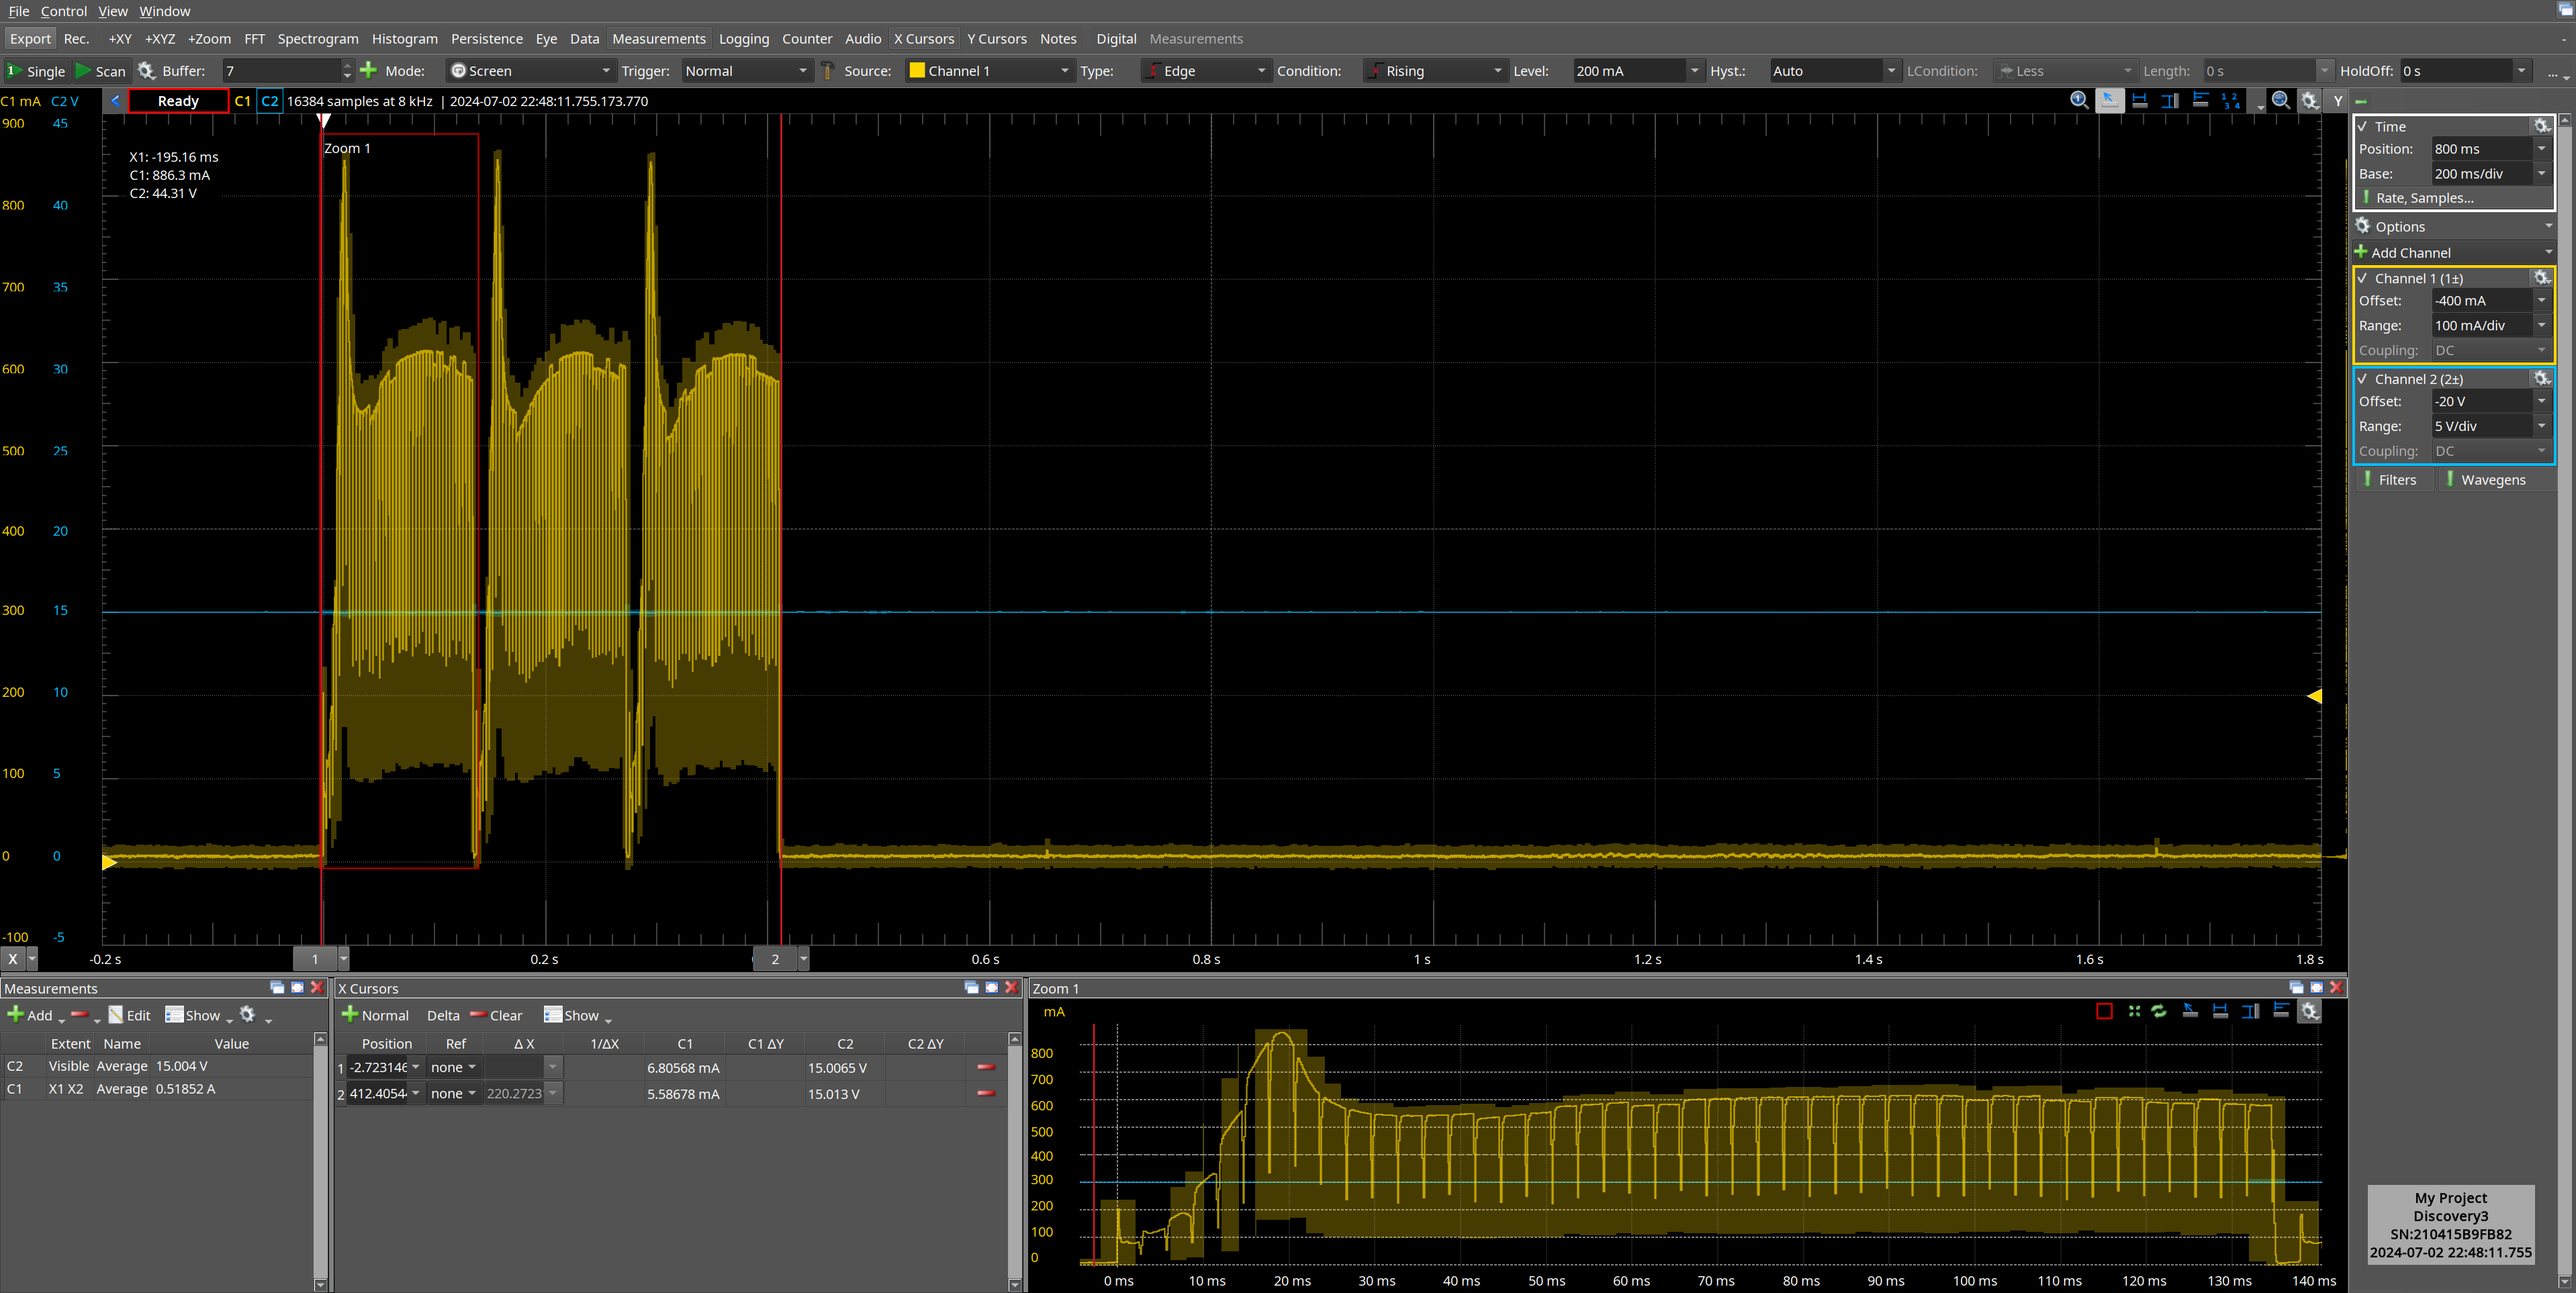
Task: Click the green Add measurement plus icon
Action: [15, 1015]
